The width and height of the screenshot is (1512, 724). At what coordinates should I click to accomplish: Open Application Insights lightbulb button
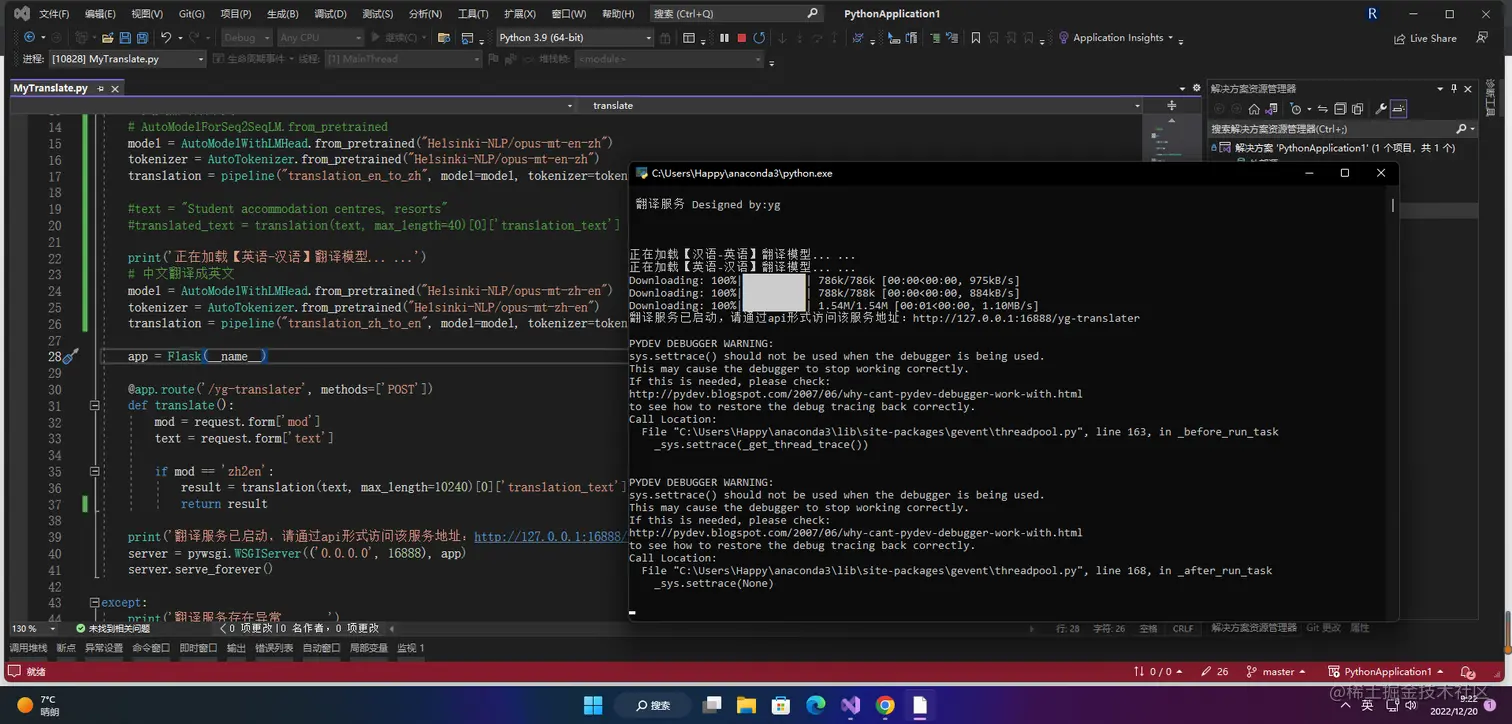coord(1118,38)
